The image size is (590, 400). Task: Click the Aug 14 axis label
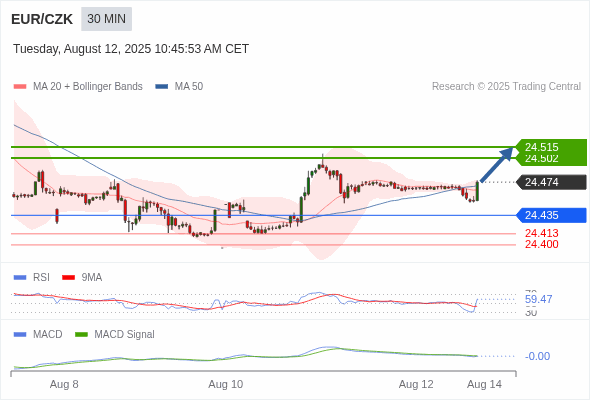pos(484,384)
